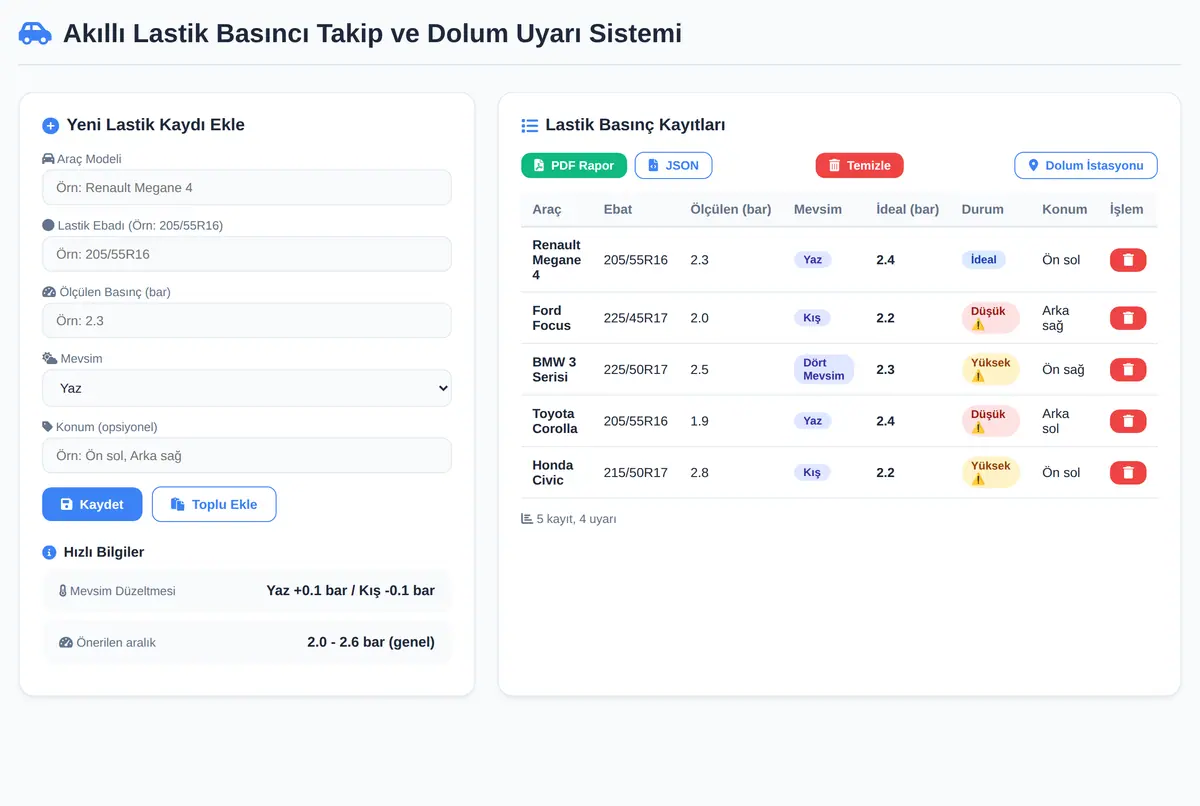Click the circle icon beside Lastik Ebadı label
The height and width of the screenshot is (806, 1200).
48,225
